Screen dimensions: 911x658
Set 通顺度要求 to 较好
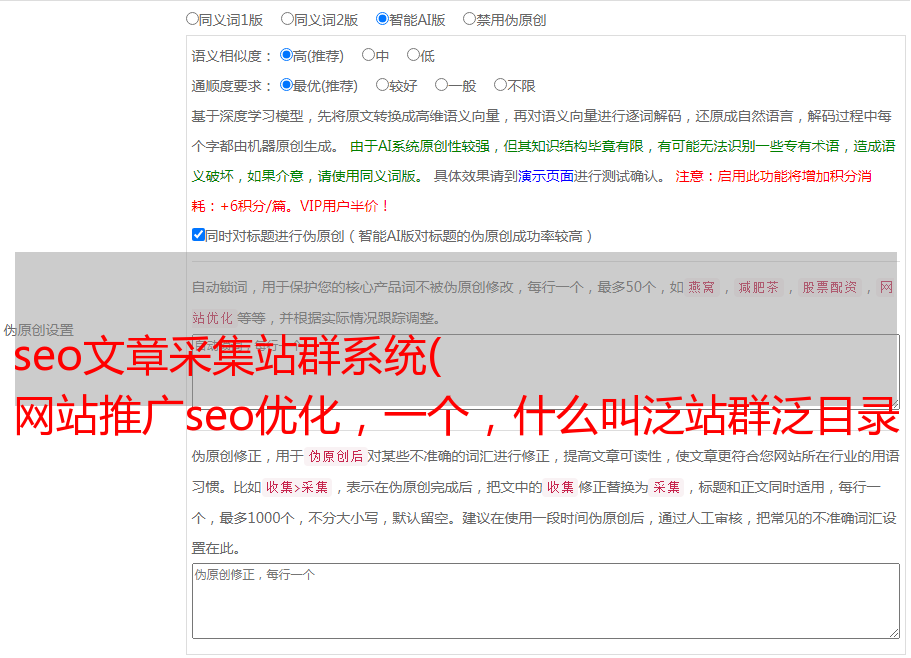382,85
